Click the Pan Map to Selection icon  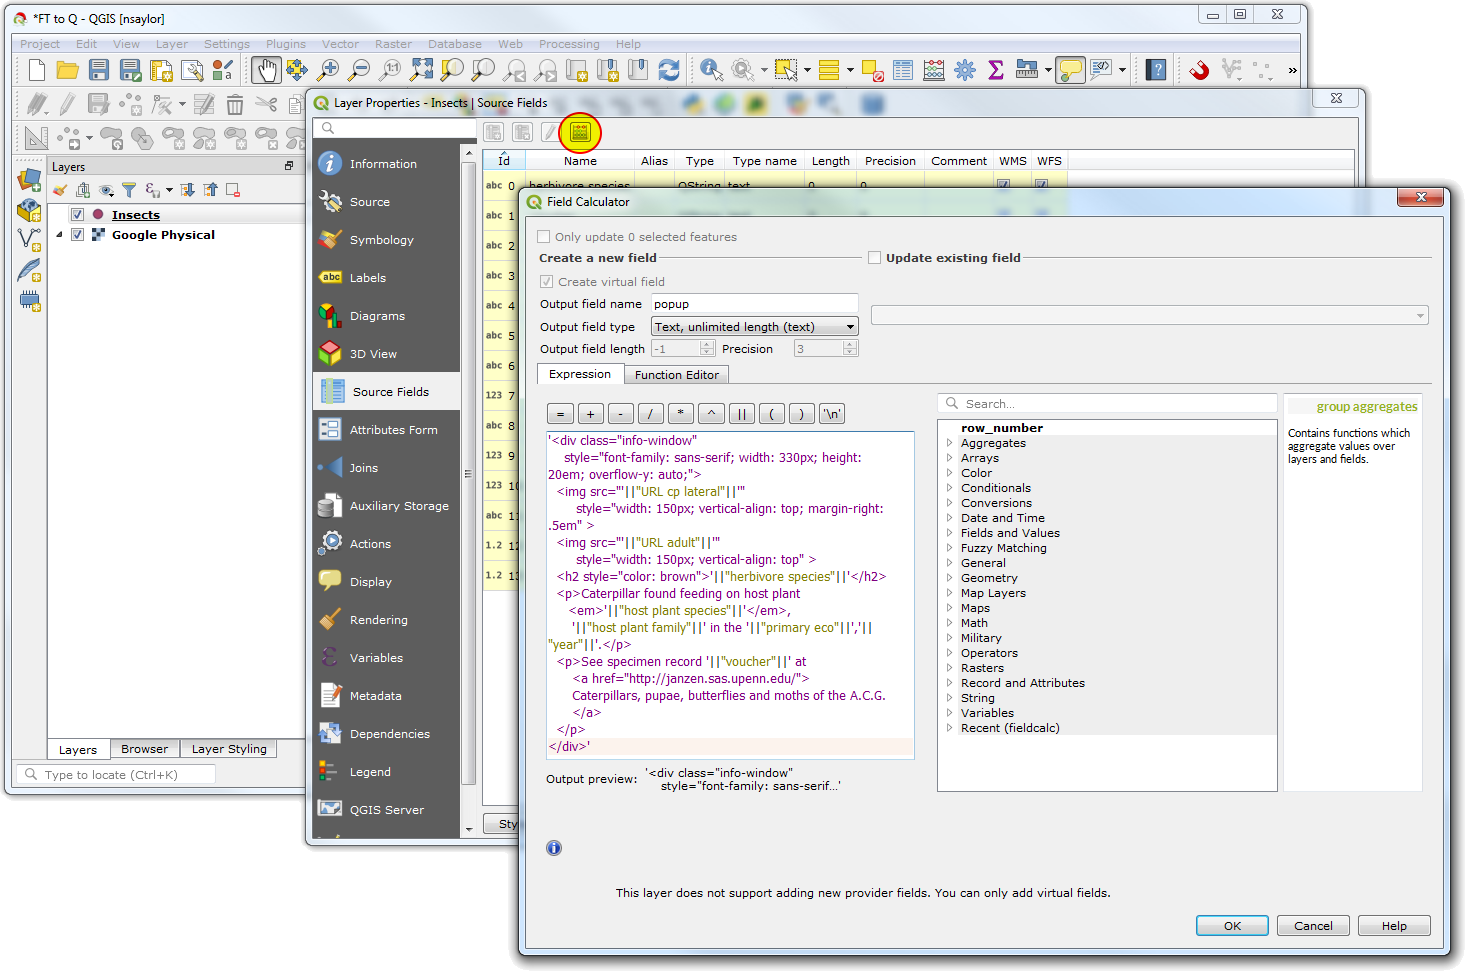coord(296,69)
